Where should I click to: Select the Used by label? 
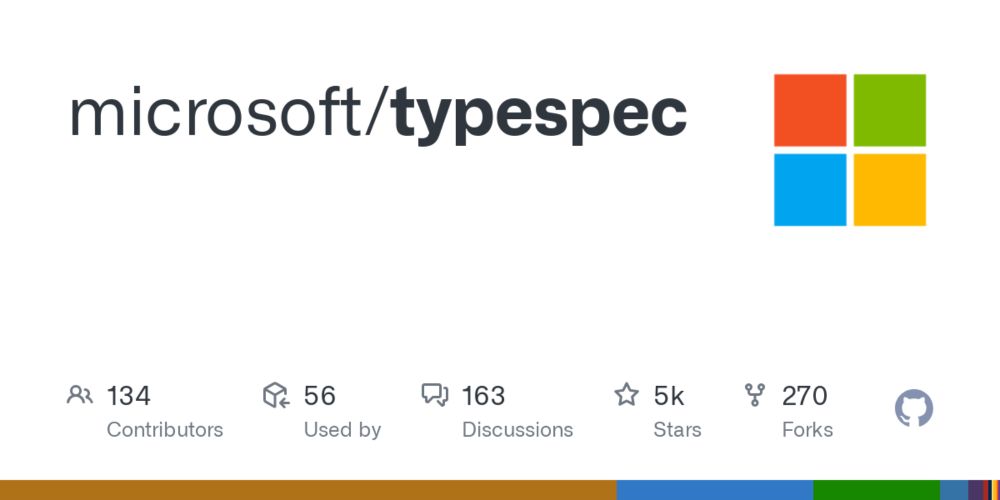pos(342,430)
